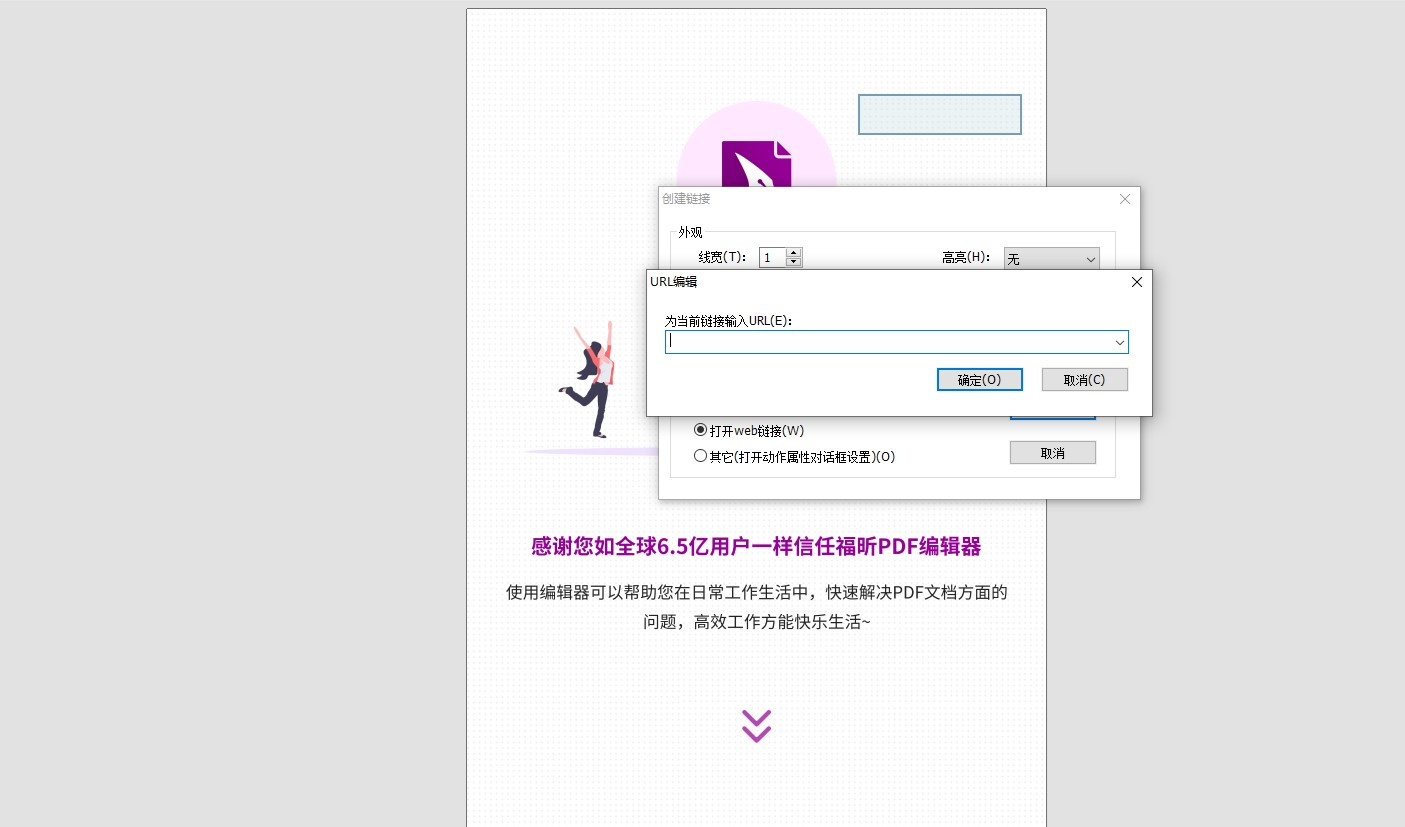The width and height of the screenshot is (1405, 827).
Task: Click the up arrow to increase 线宽 value
Action: click(x=794, y=252)
